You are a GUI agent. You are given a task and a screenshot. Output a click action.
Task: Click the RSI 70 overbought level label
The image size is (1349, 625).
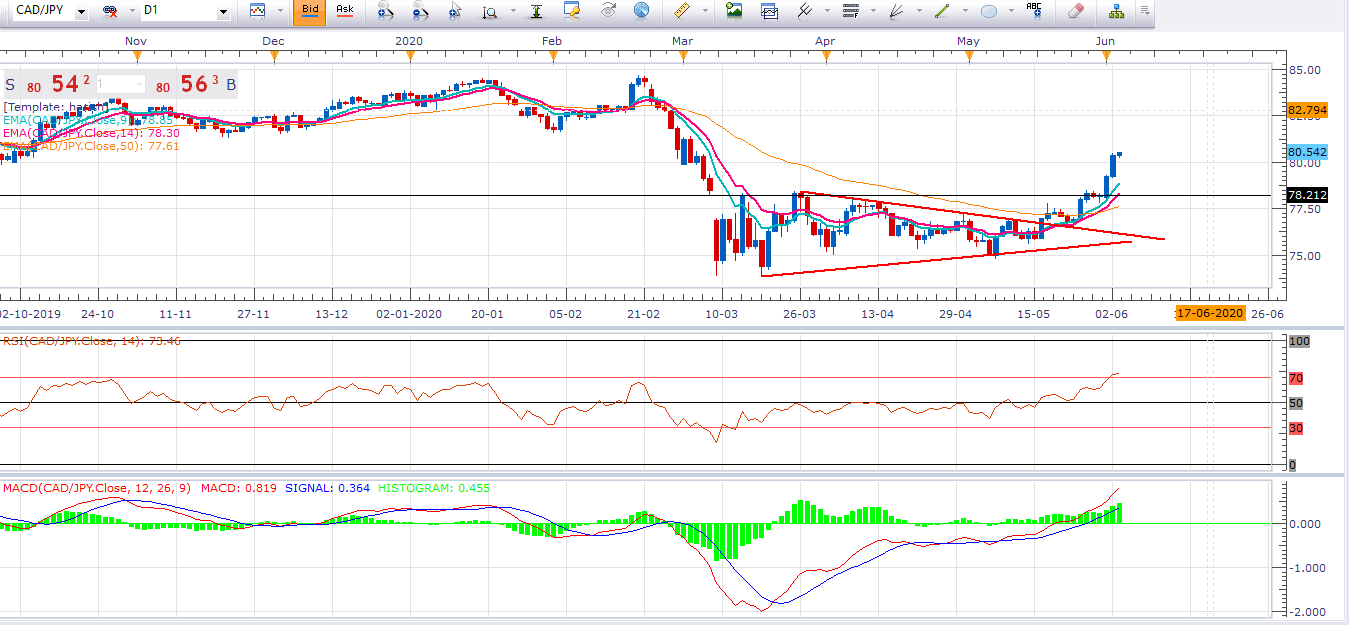click(1295, 378)
